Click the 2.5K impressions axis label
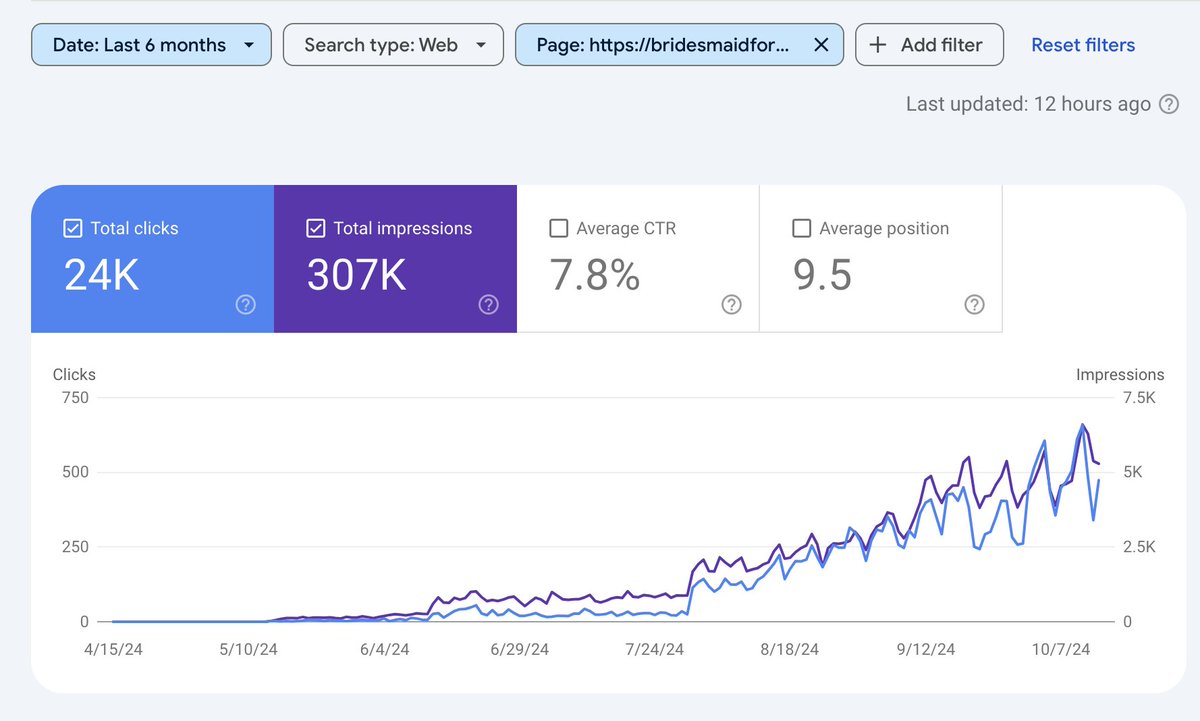1200x721 pixels. (1140, 547)
